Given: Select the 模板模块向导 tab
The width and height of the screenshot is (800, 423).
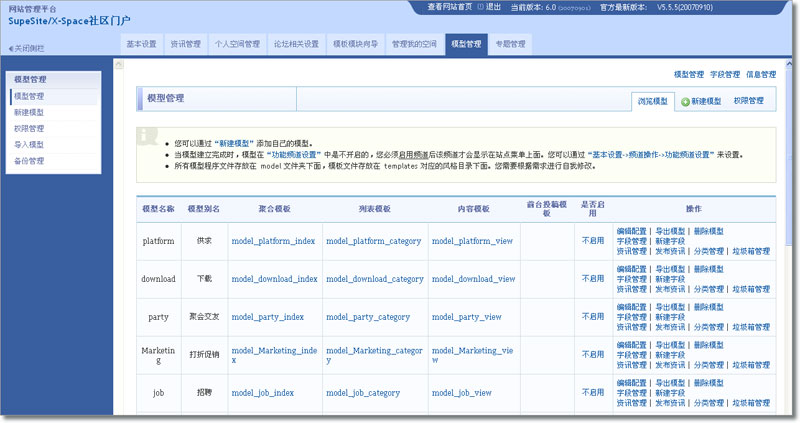Looking at the screenshot, I should (355, 44).
